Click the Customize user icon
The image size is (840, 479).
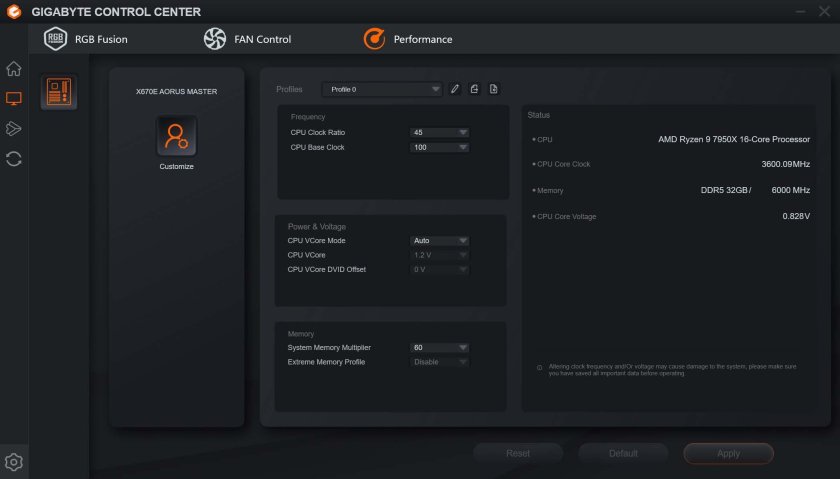pyautogui.click(x=176, y=136)
